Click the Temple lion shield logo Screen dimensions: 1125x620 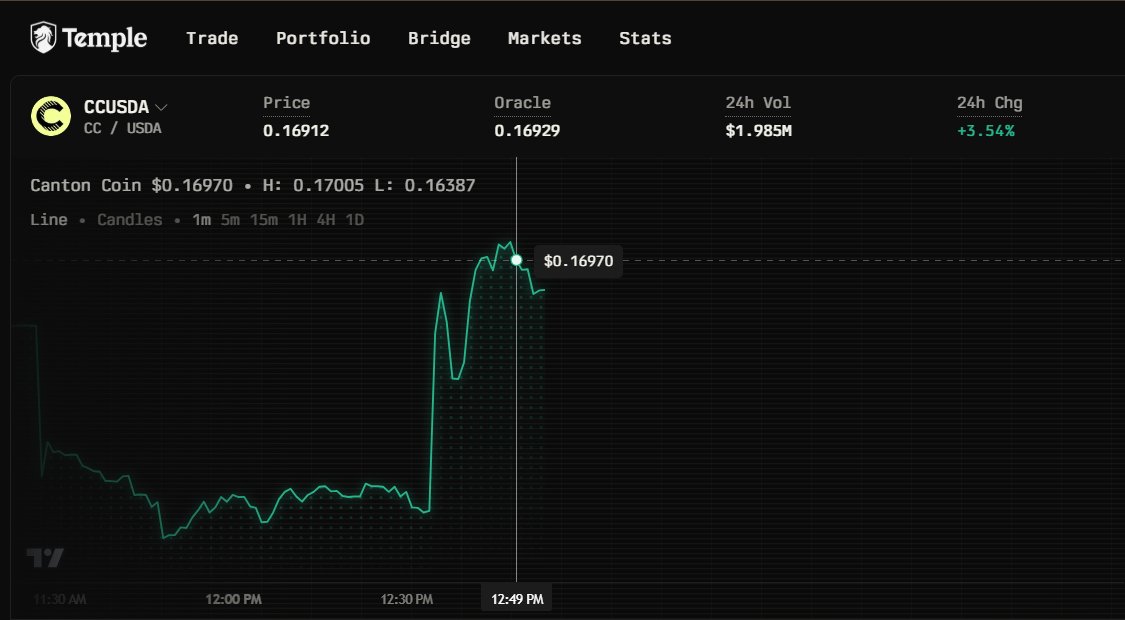click(43, 37)
